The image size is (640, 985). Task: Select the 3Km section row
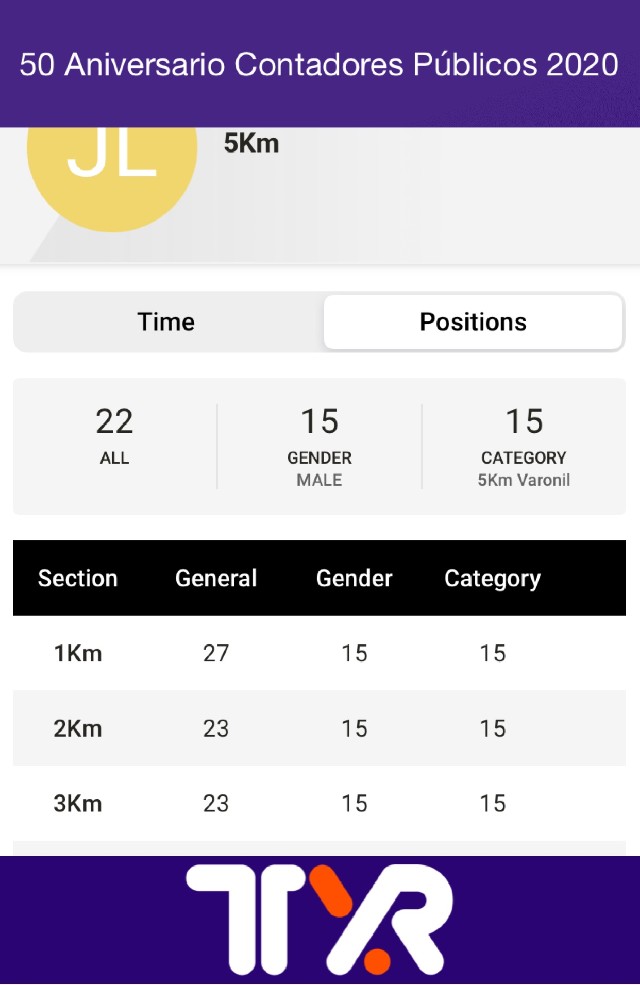click(78, 803)
